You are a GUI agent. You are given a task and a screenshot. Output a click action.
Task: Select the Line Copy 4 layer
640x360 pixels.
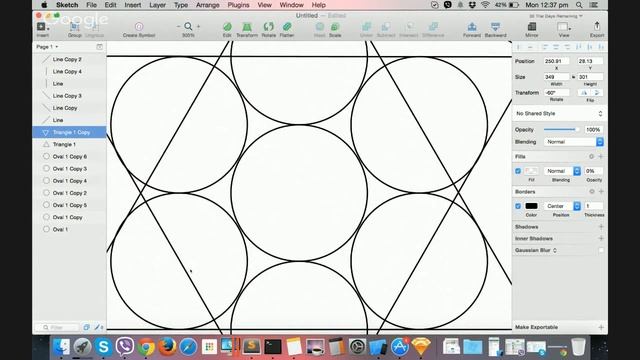69,71
